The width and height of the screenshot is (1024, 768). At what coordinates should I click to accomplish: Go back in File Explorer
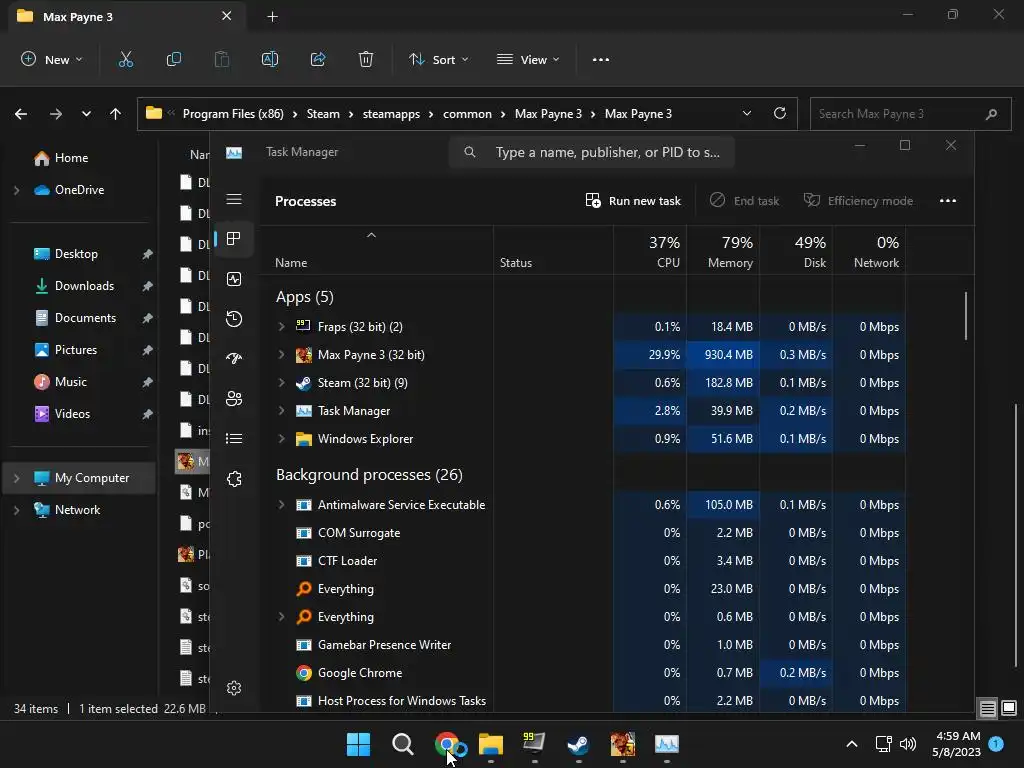pyautogui.click(x=21, y=114)
